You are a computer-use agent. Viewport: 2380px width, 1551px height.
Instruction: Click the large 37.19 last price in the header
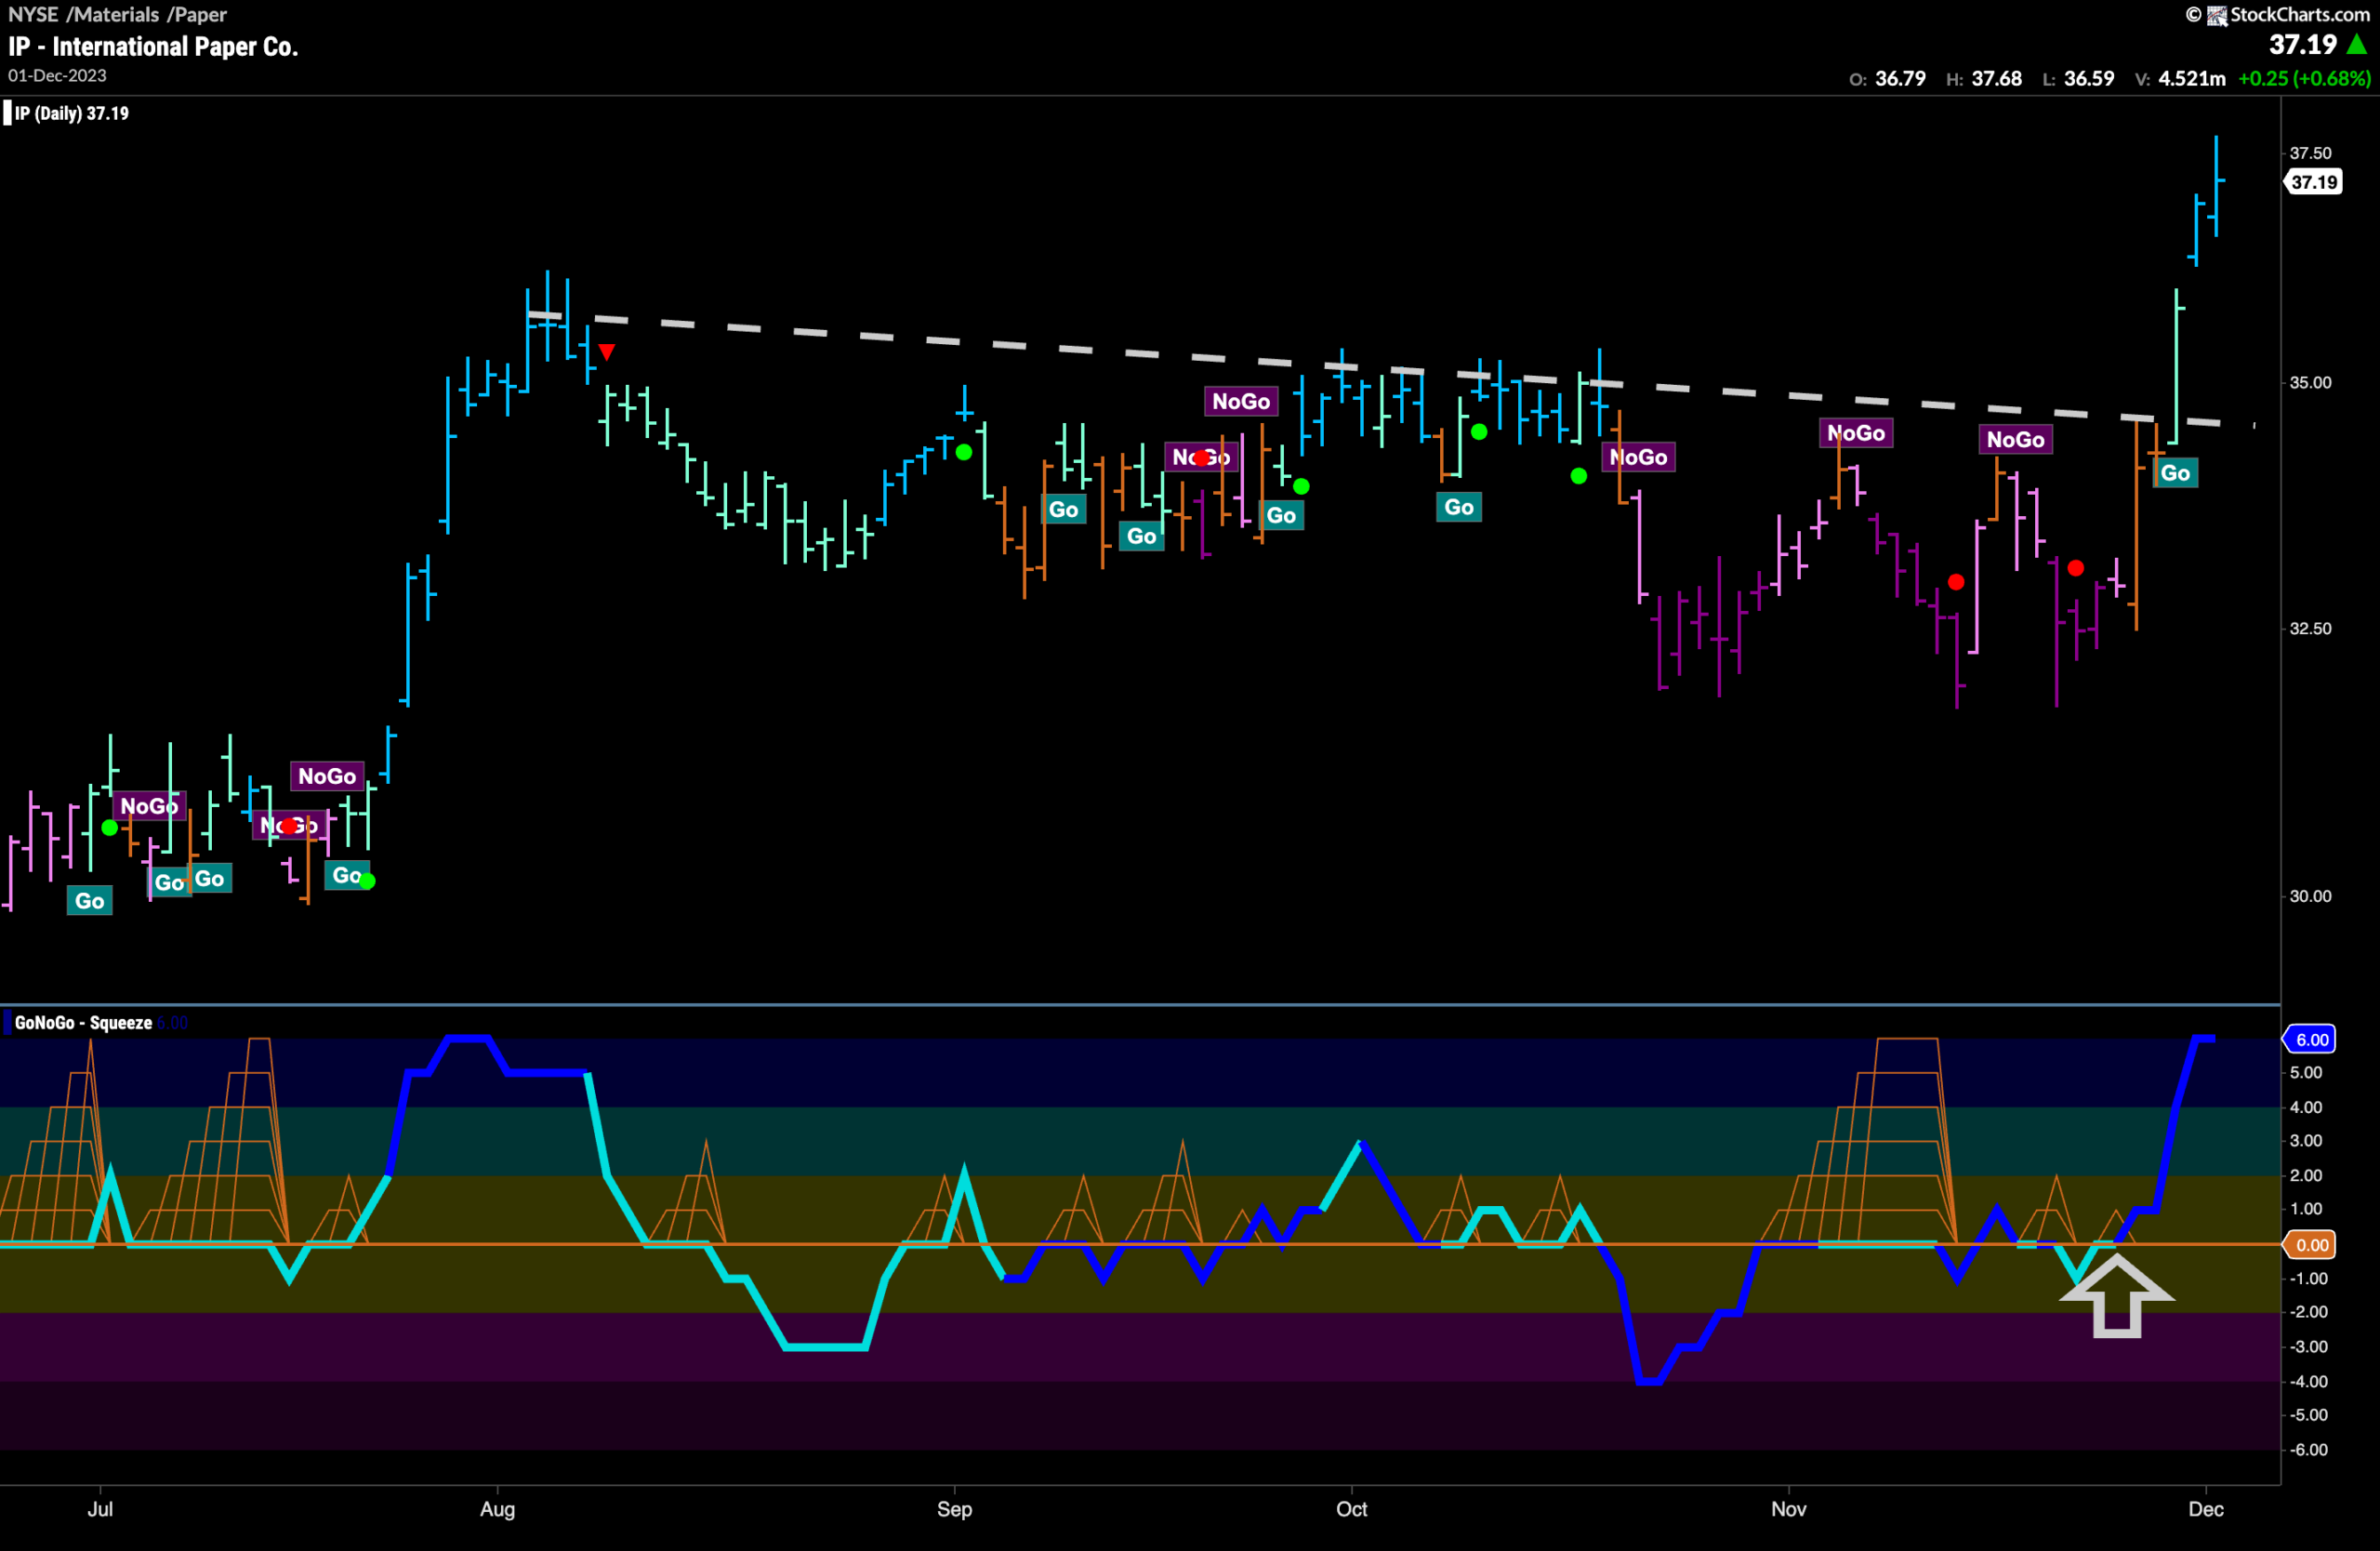pos(2302,44)
